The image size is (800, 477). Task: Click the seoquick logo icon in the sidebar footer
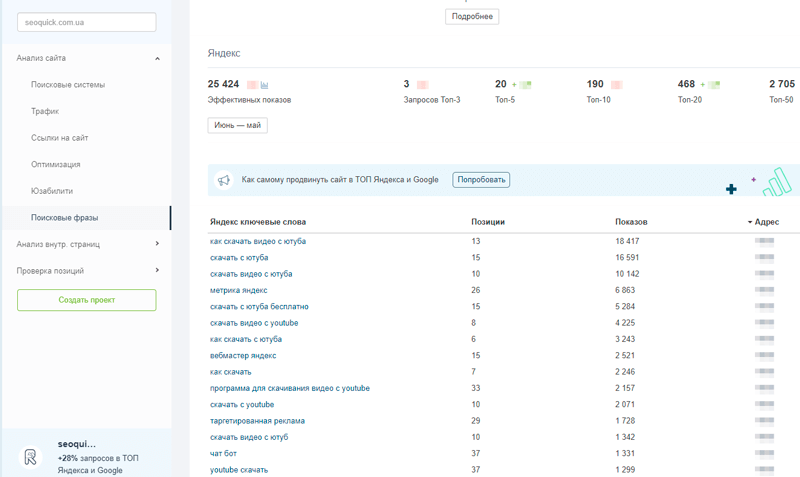click(31, 457)
